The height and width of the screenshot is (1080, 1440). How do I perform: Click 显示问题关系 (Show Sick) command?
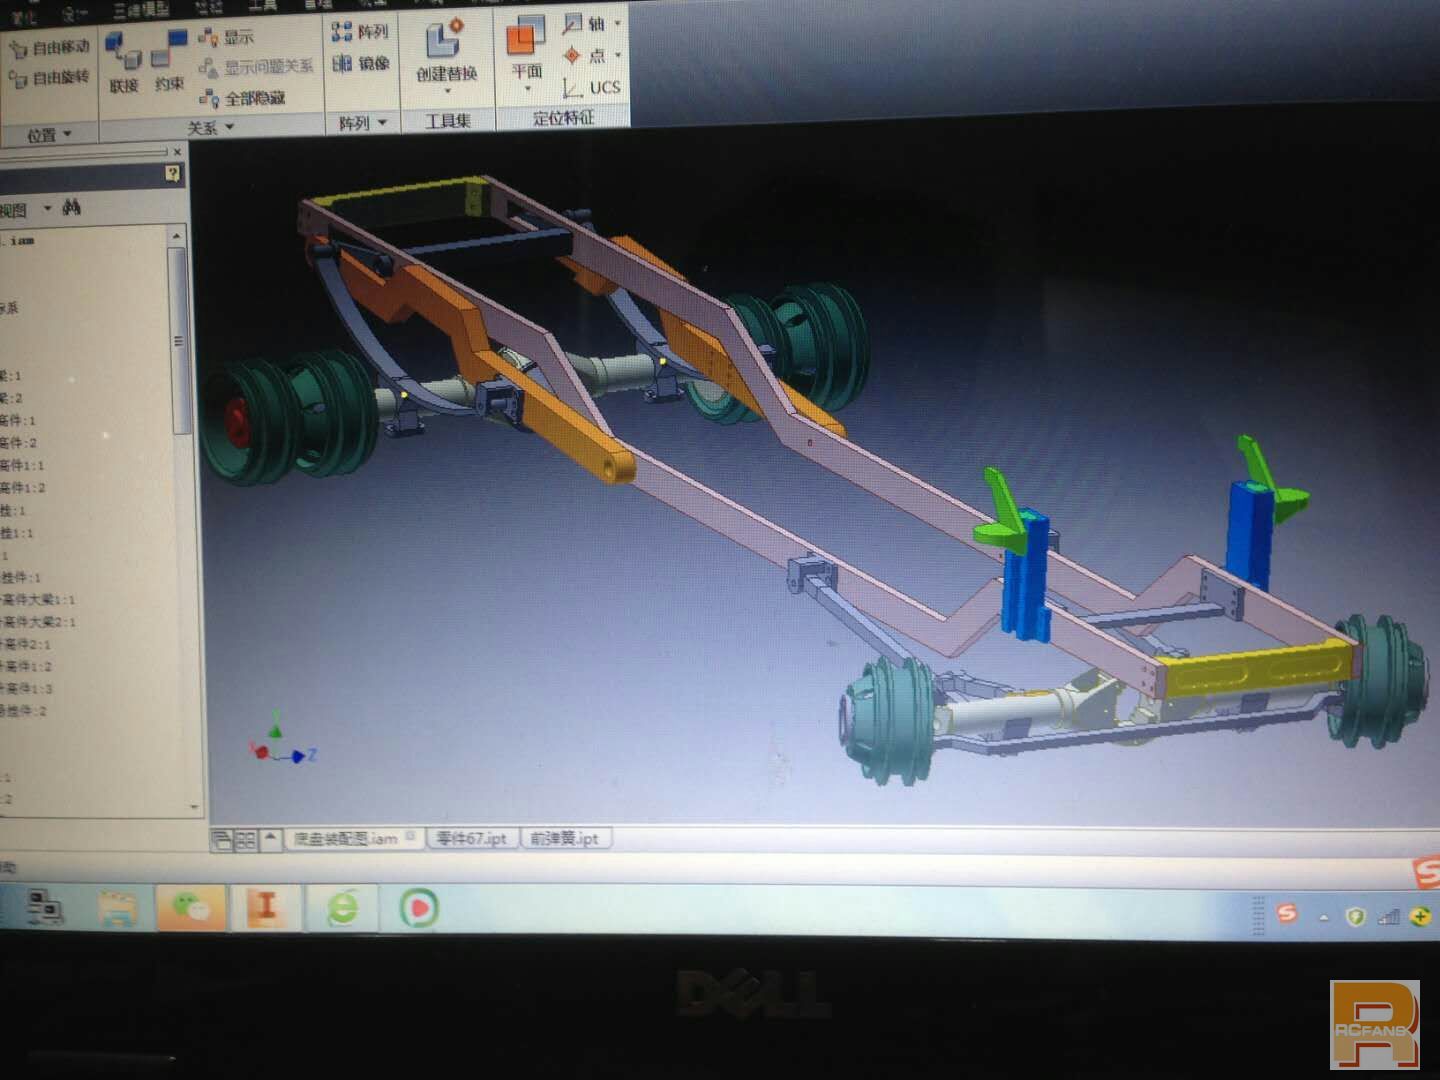point(256,67)
